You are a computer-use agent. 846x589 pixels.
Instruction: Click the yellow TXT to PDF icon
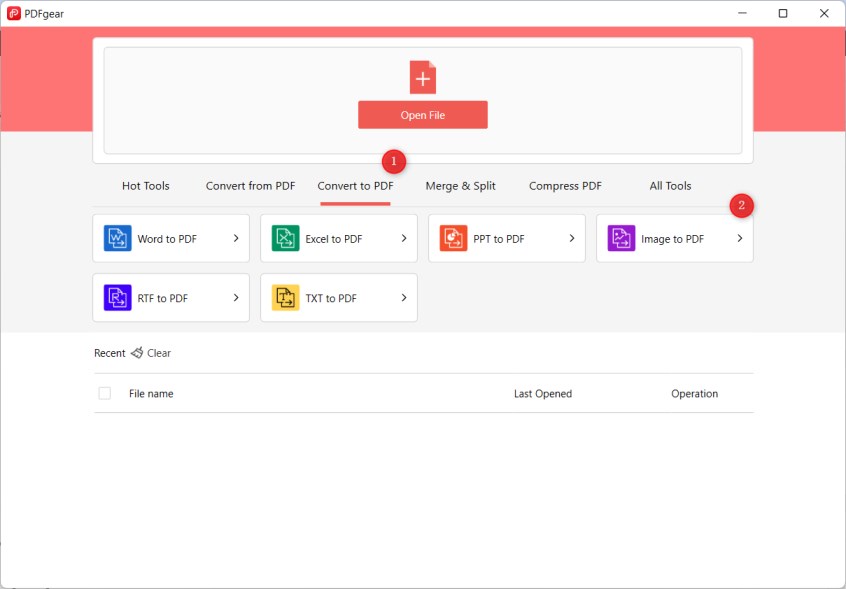[x=285, y=298]
